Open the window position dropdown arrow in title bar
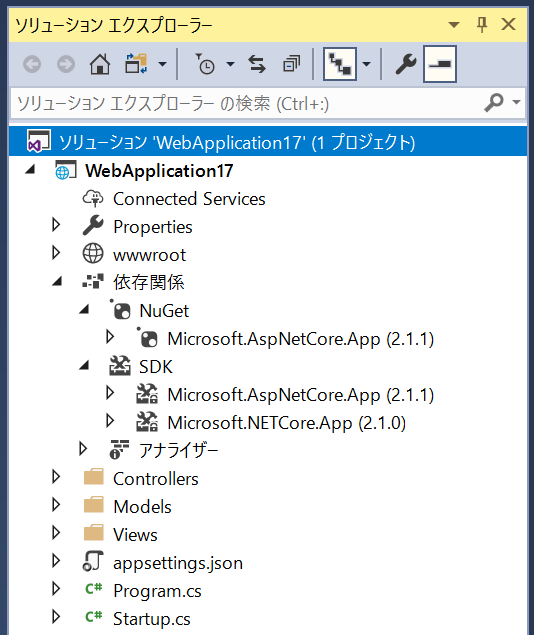 point(454,25)
